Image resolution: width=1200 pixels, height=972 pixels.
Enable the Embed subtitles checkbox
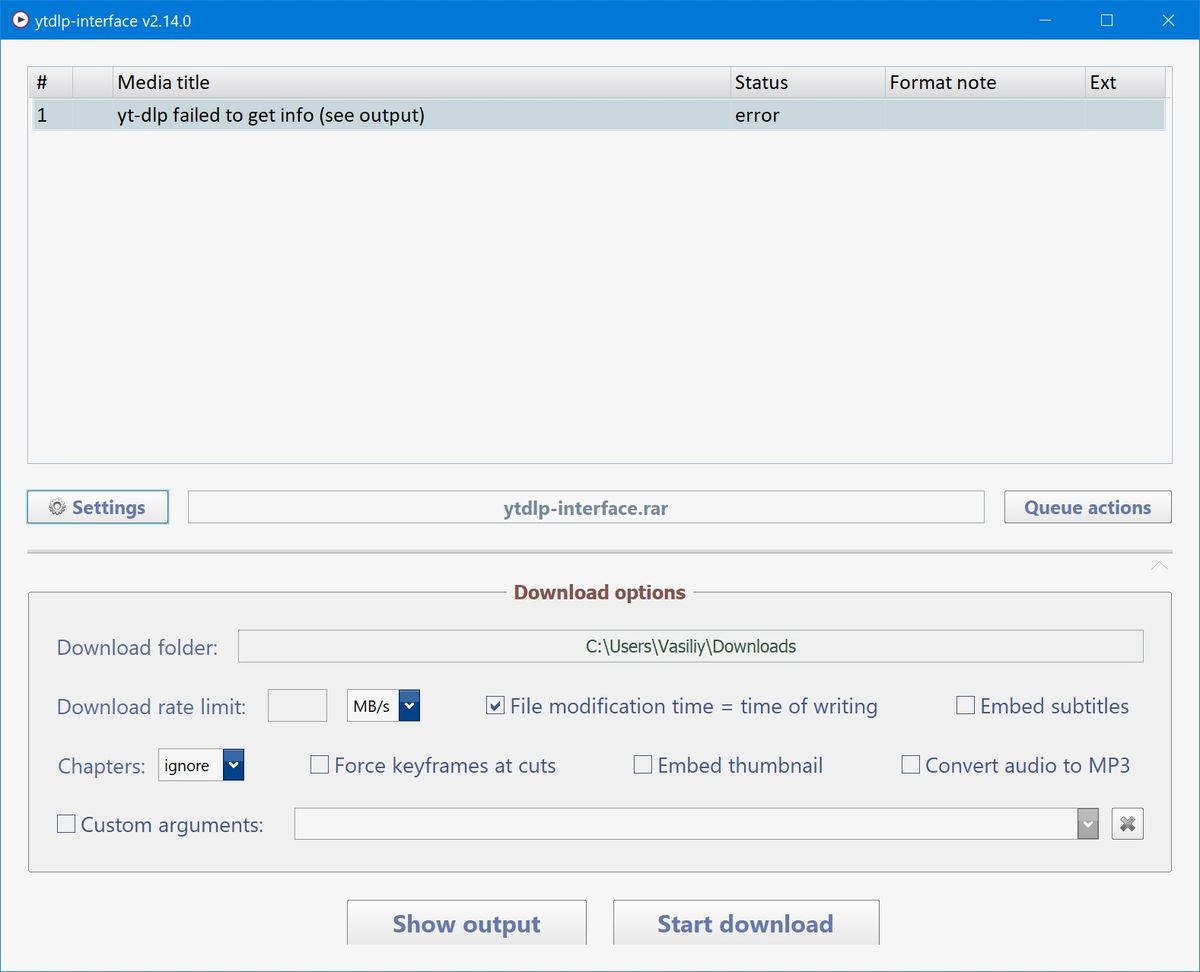click(965, 706)
